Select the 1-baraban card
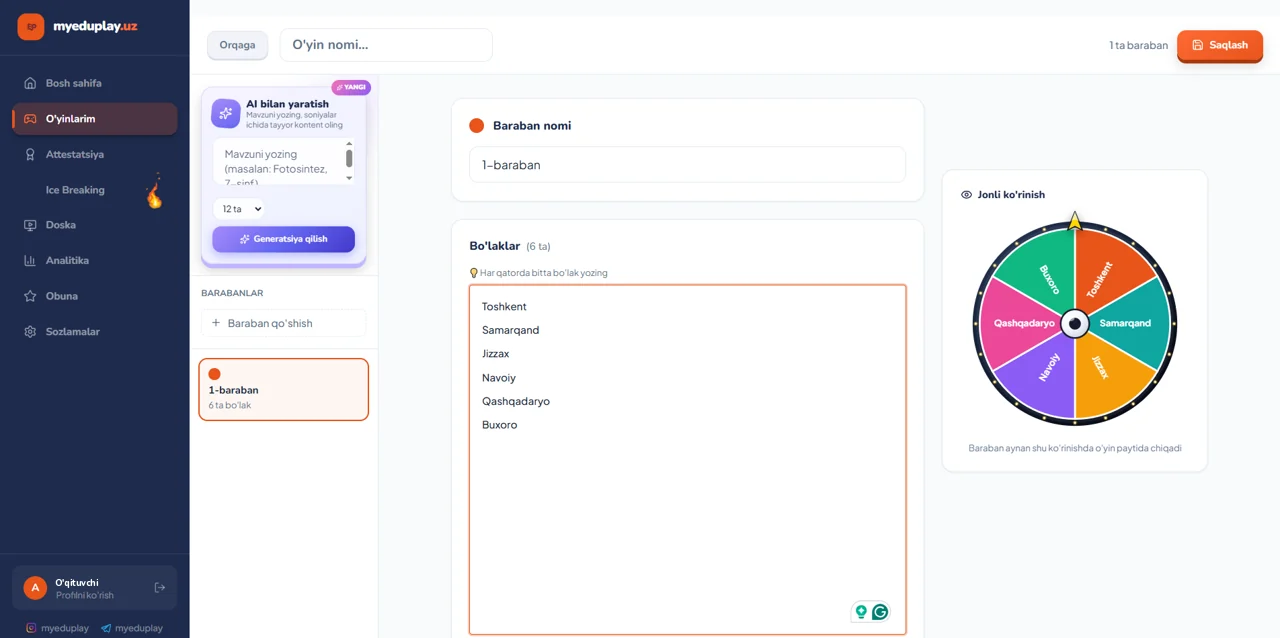The width and height of the screenshot is (1280, 638). [x=284, y=389]
